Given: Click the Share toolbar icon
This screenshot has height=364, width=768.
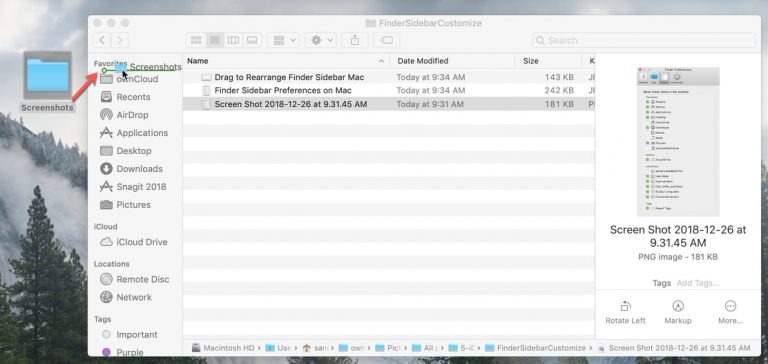Looking at the screenshot, I should coord(355,40).
